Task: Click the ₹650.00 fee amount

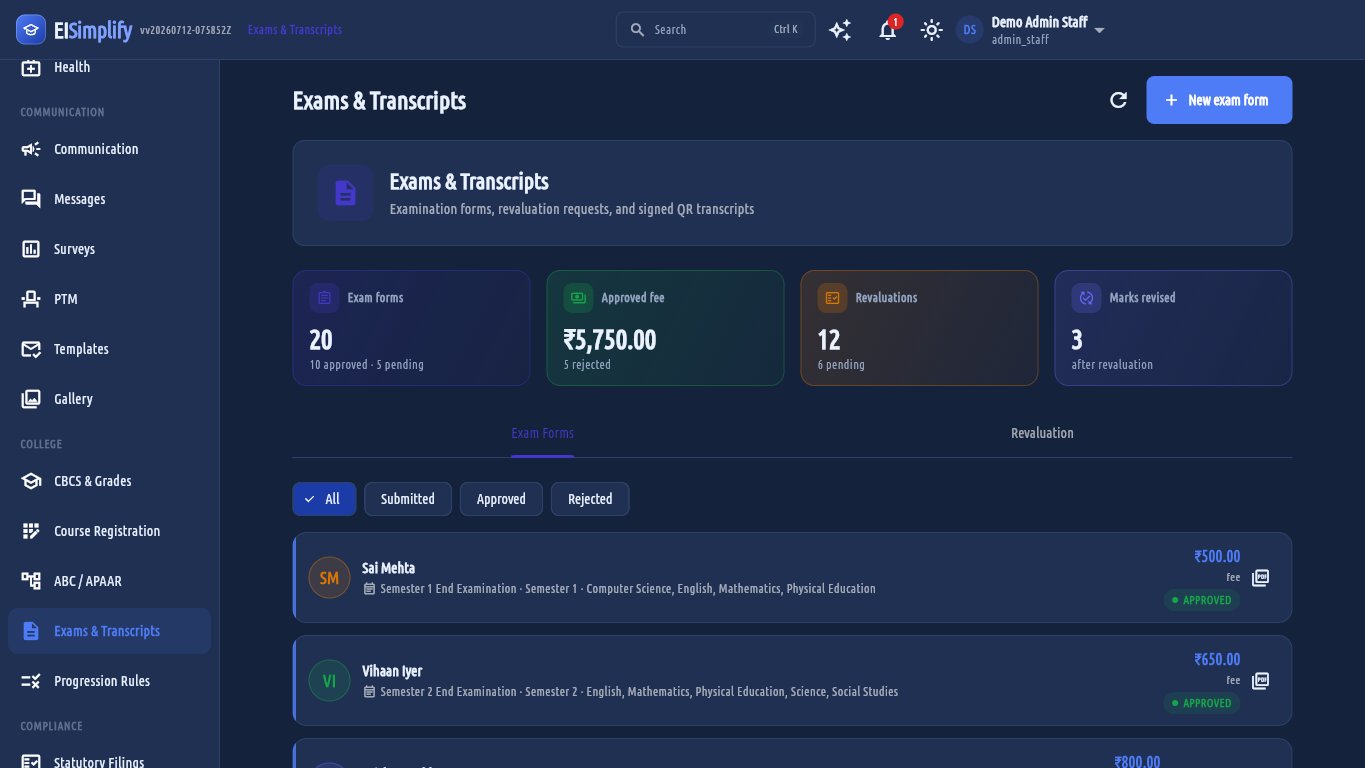Action: (1217, 660)
